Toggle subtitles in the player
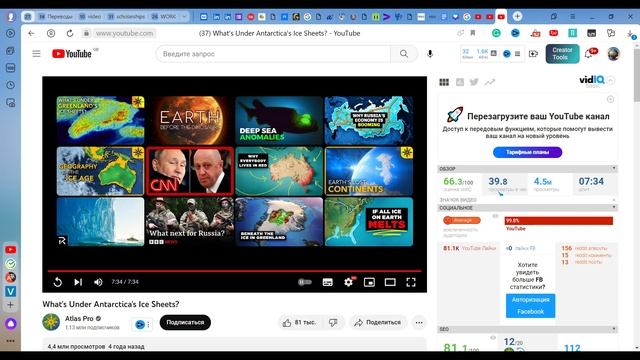This screenshot has width=640, height=360. (327, 282)
